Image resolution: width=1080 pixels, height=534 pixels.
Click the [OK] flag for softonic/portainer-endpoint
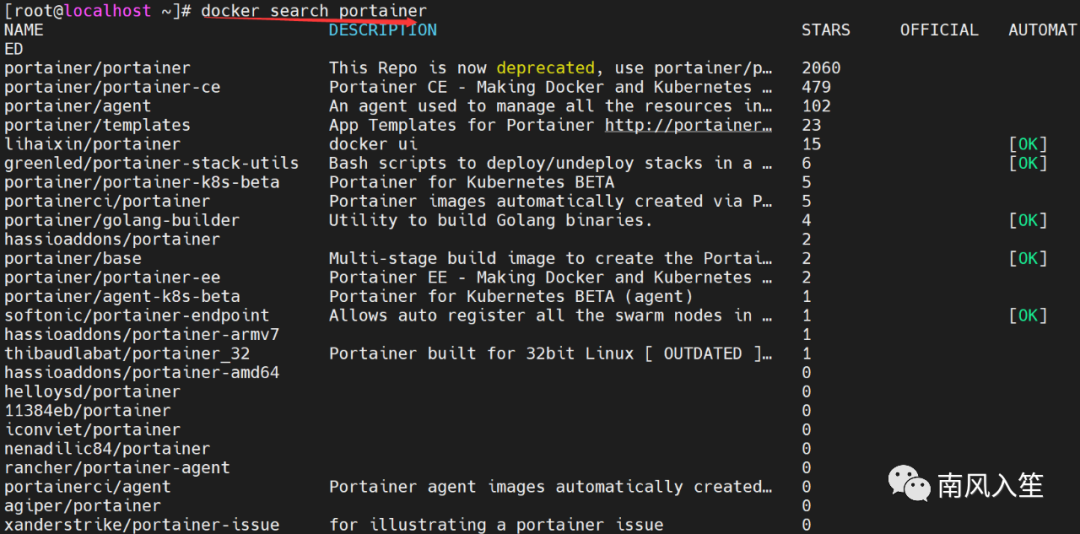click(1028, 316)
